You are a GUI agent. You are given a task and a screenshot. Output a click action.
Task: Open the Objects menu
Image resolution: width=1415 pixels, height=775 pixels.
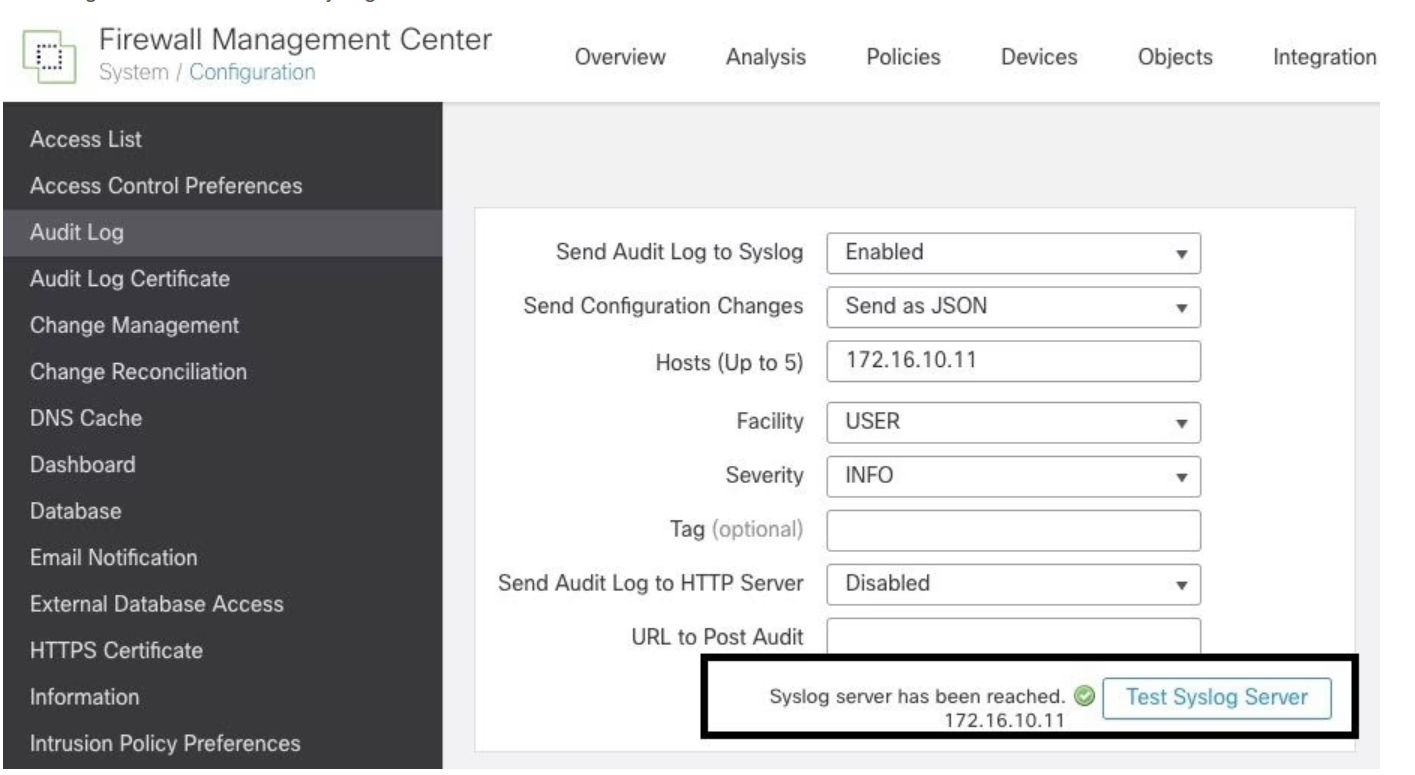point(1174,58)
